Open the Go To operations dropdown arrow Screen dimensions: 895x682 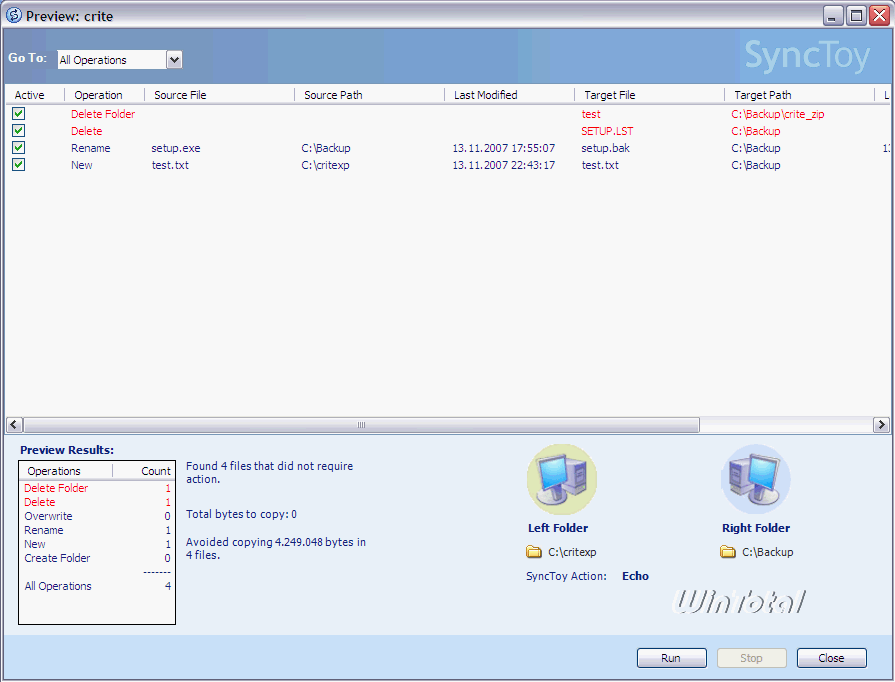(x=174, y=59)
